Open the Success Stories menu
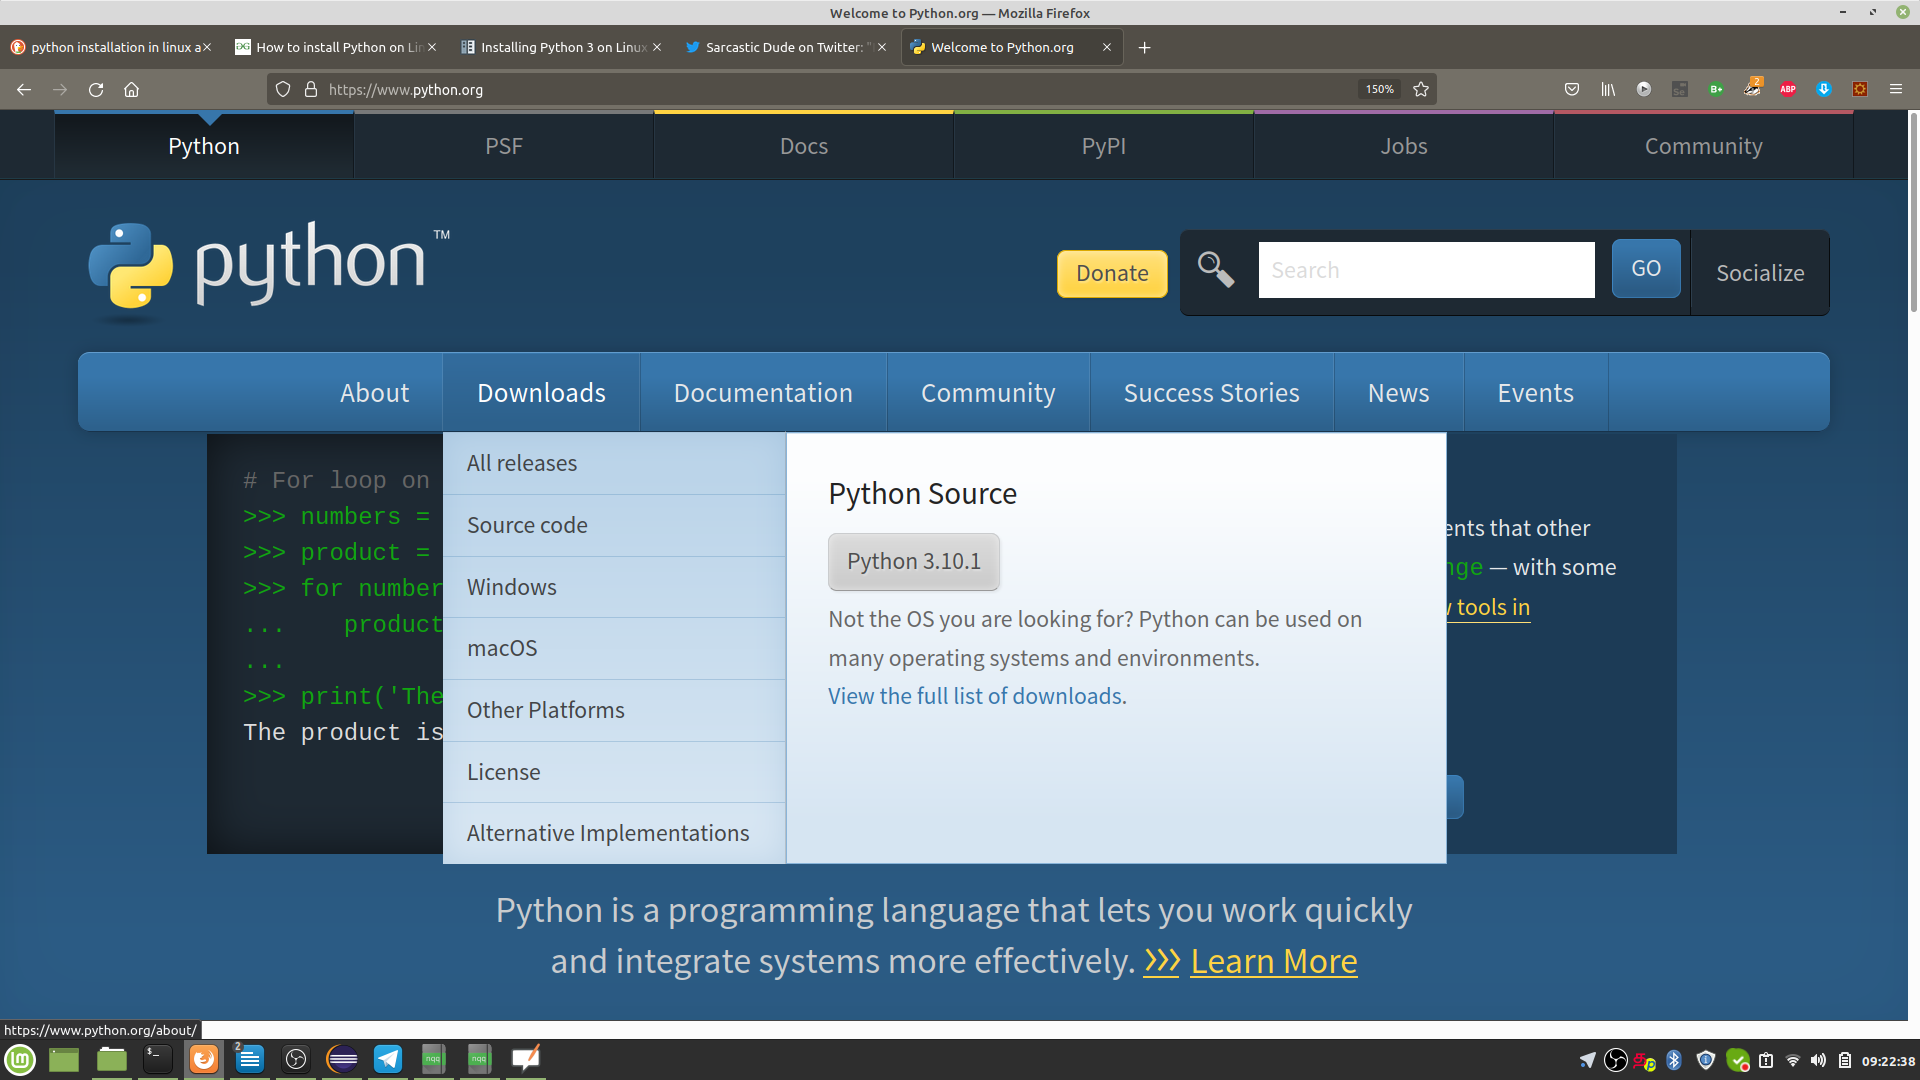Viewport: 1920px width, 1080px height. (1211, 392)
